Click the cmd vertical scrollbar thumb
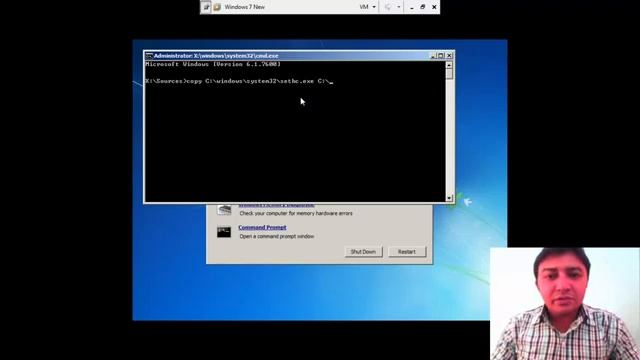Viewport: 640px width, 360px height. (x=449, y=74)
